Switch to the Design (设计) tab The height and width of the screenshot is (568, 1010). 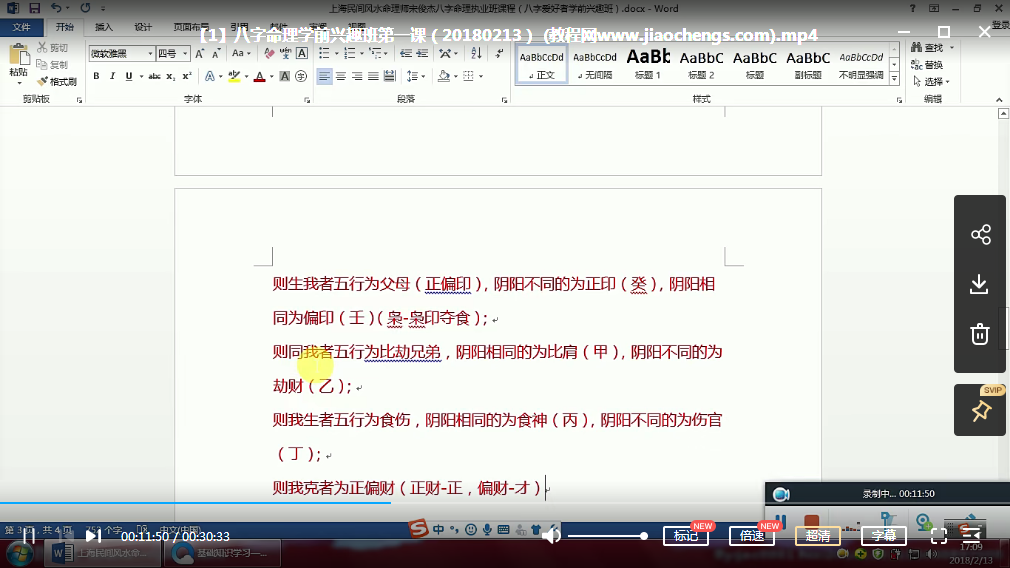143,27
